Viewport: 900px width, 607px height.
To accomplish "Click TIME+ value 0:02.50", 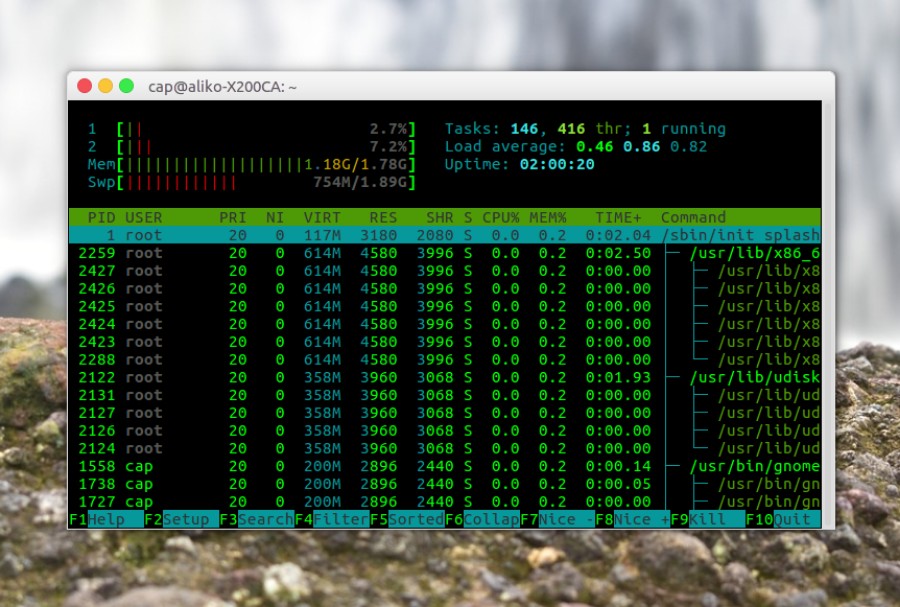I will point(618,253).
